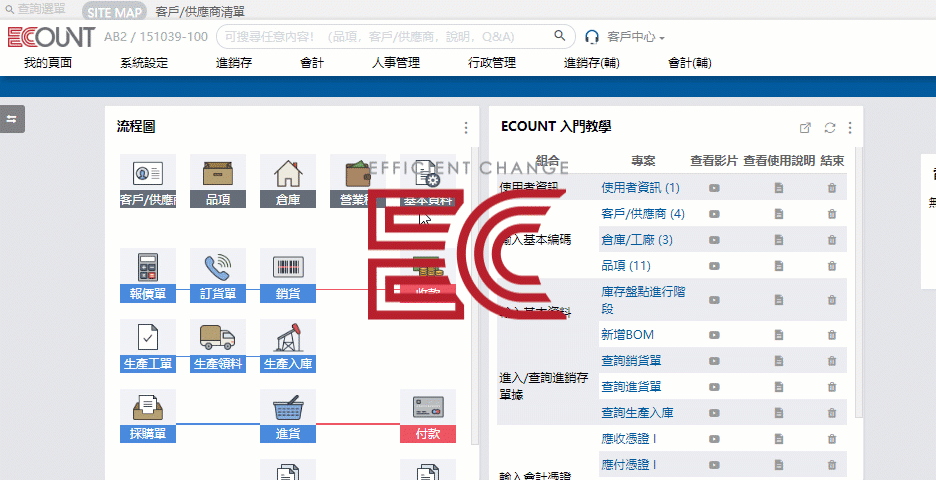Open 查詢銷貨單 tutorial link
Viewport: 936px width, 480px height.
tap(631, 361)
